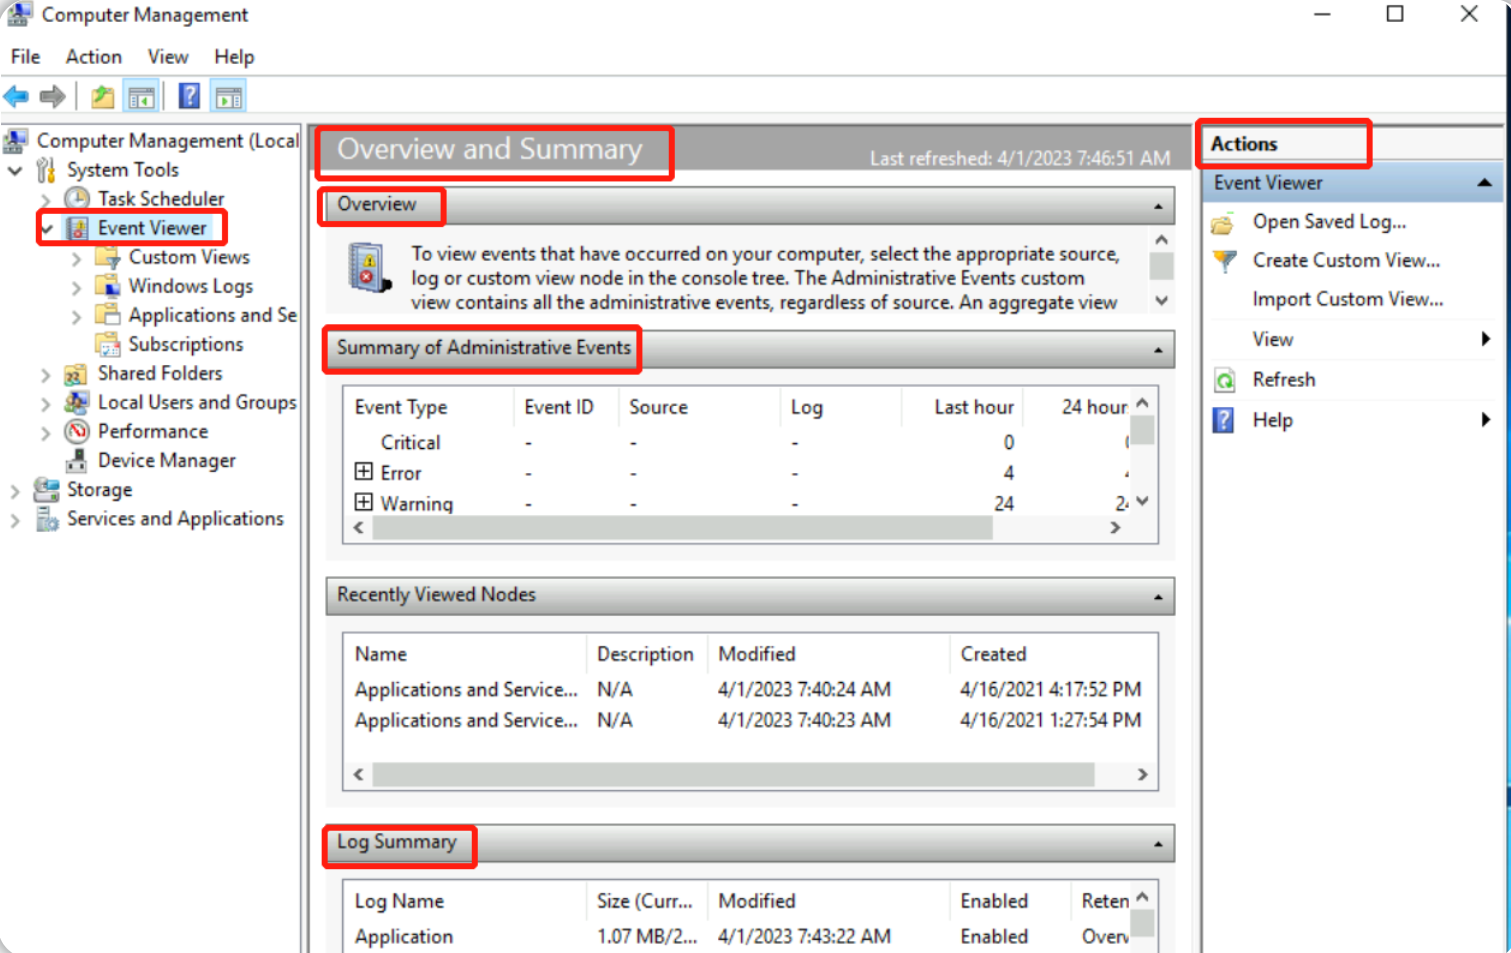Click the System Tools icon in the tree
Viewport: 1511px width, 953px height.
tap(46, 170)
